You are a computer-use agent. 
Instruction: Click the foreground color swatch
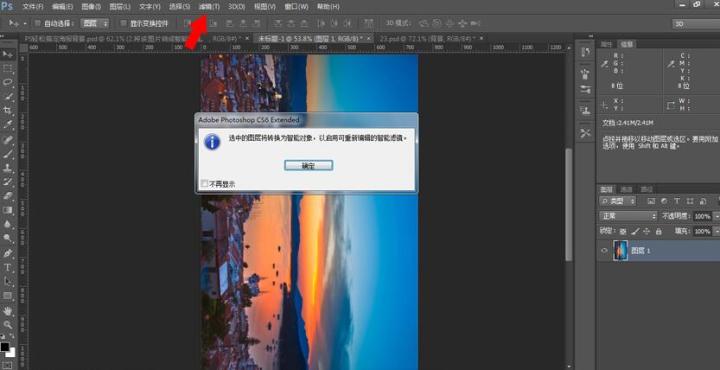click(5, 347)
